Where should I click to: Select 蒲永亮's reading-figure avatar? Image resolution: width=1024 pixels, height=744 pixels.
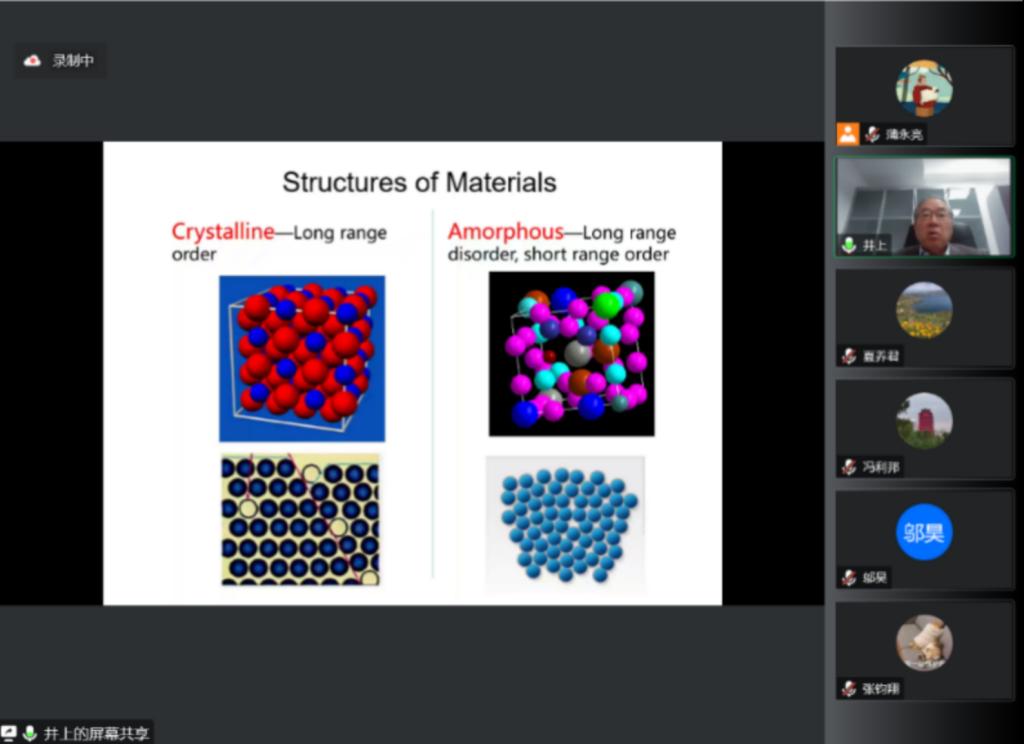[924, 88]
